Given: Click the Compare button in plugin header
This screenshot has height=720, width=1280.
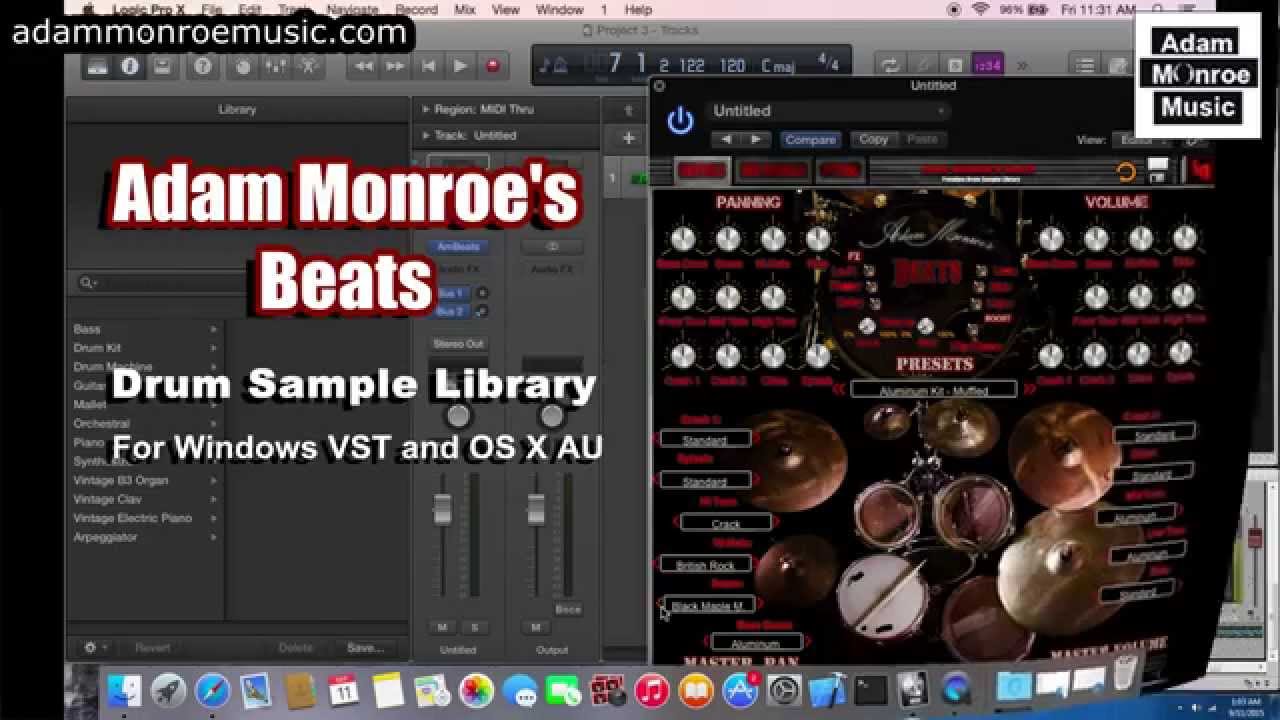Looking at the screenshot, I should [x=810, y=139].
